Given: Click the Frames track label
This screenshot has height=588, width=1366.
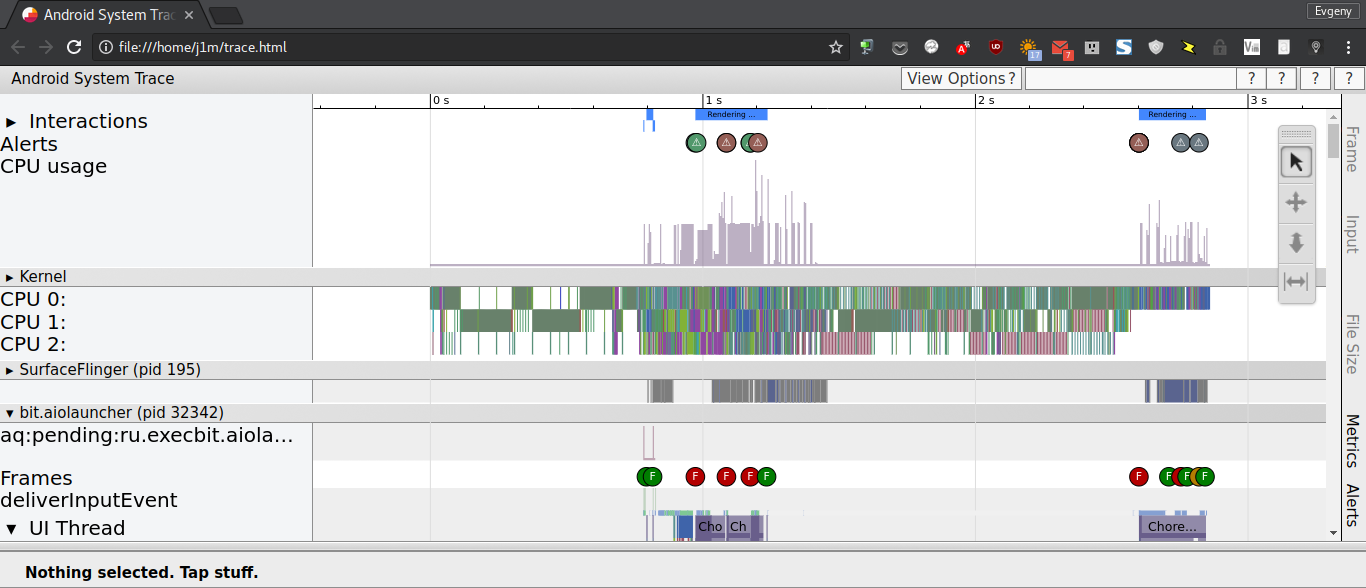Looking at the screenshot, I should 36,478.
